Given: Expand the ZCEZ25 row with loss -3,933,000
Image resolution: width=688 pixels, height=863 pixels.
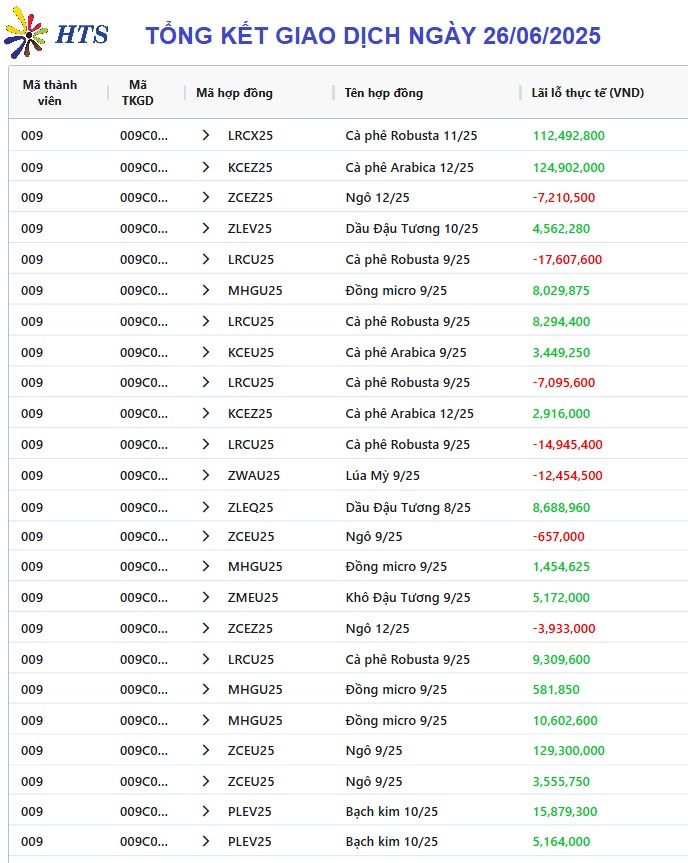Looking at the screenshot, I should (206, 629).
